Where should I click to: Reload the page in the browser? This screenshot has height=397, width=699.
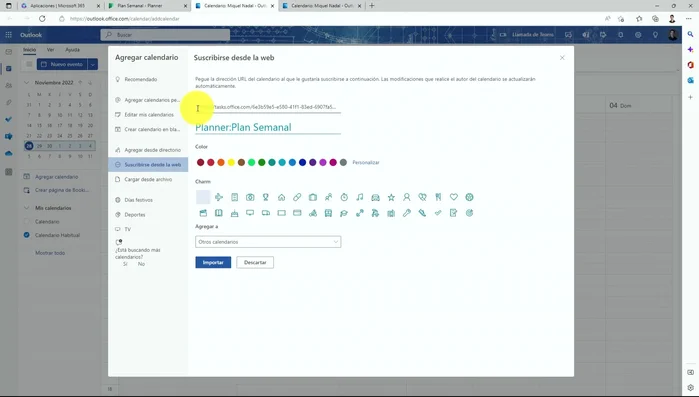tap(42, 19)
